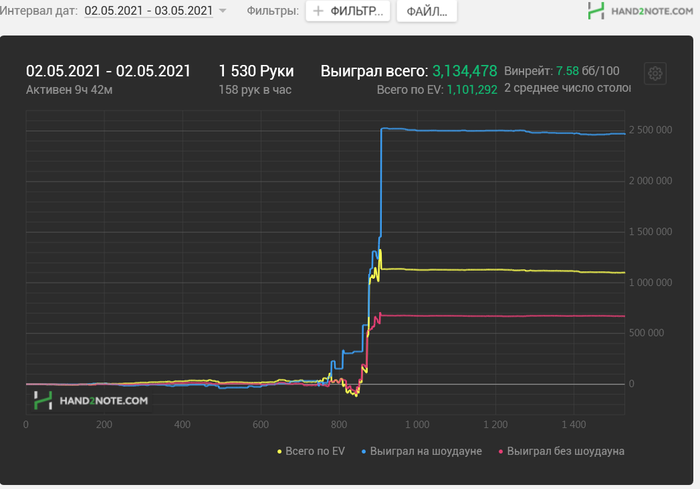Viewport: 700px width, 489px height.
Task: Select the date range 02.05.2021 - 03.05.2021 field
Action: coord(149,11)
